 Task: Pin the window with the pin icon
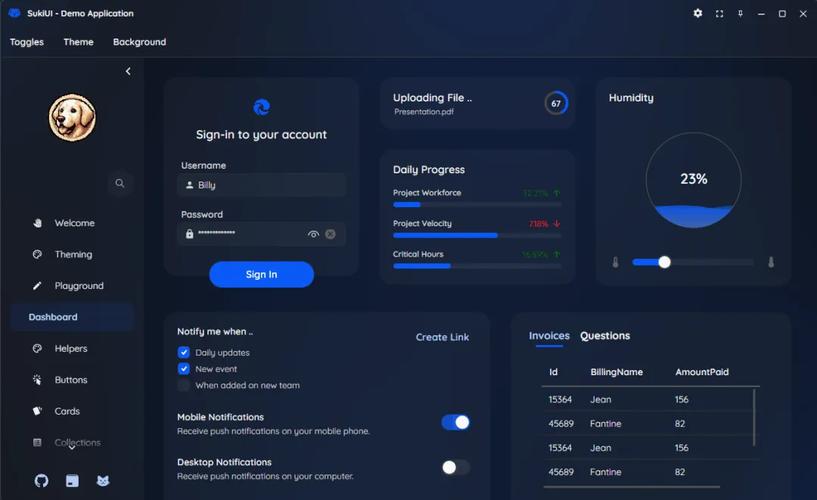[740, 14]
